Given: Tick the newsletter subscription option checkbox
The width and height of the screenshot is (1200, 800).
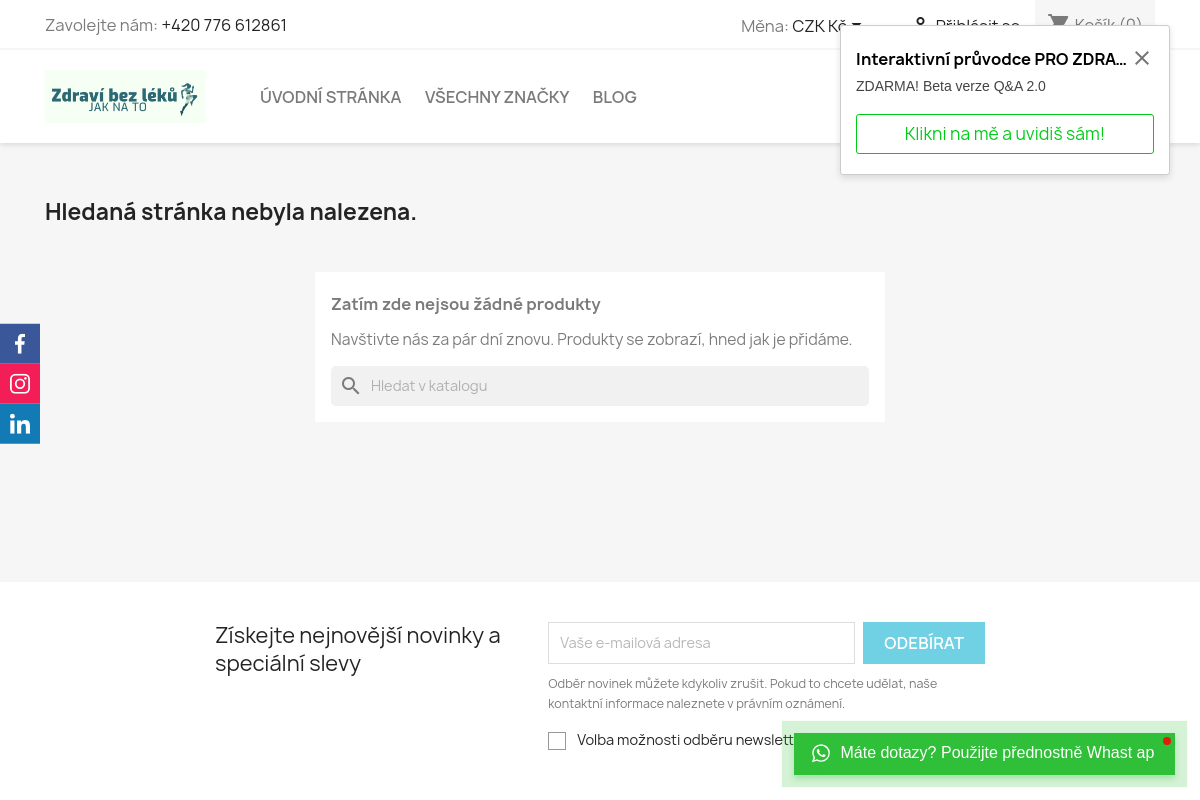Looking at the screenshot, I should (x=557, y=741).
